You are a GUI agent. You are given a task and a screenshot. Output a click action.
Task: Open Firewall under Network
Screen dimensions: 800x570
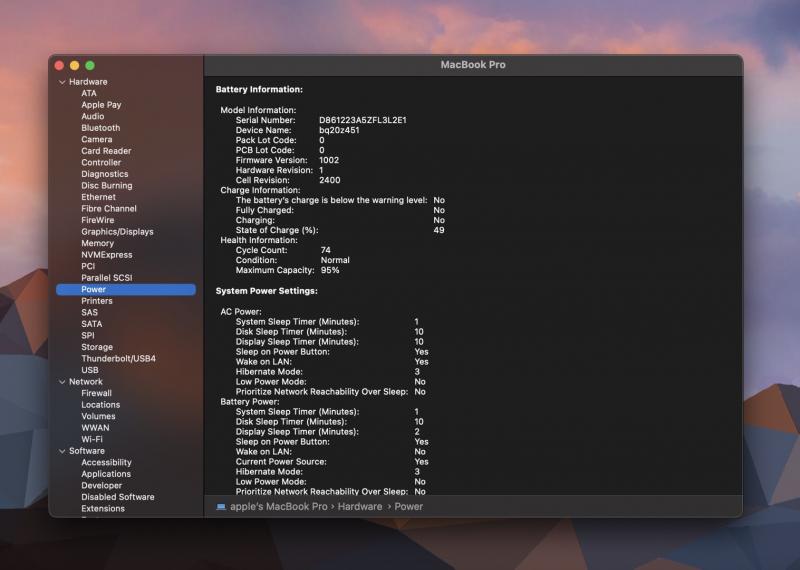[96, 393]
